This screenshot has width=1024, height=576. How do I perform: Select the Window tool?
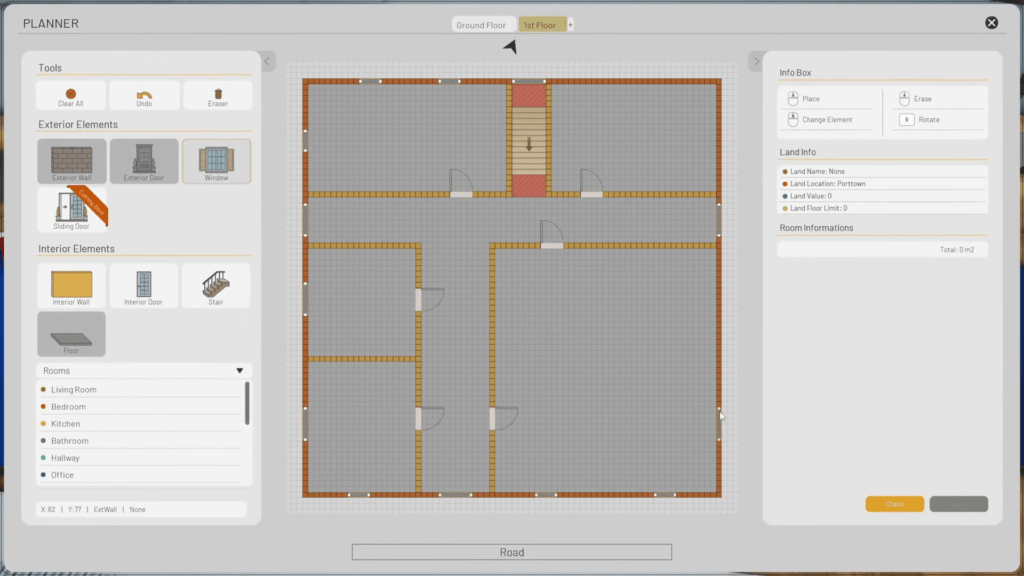point(216,160)
